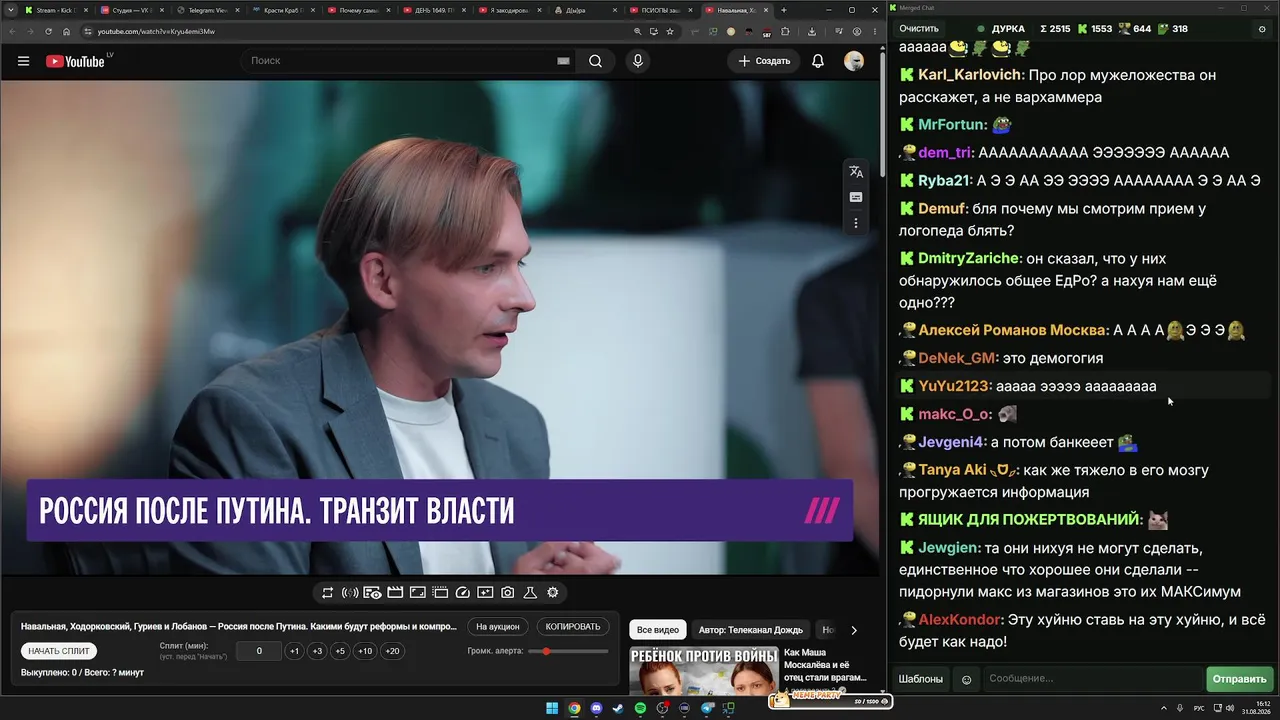Screen dimensions: 1280x720
Task: Add one minute with the +1 button
Action: tap(294, 651)
